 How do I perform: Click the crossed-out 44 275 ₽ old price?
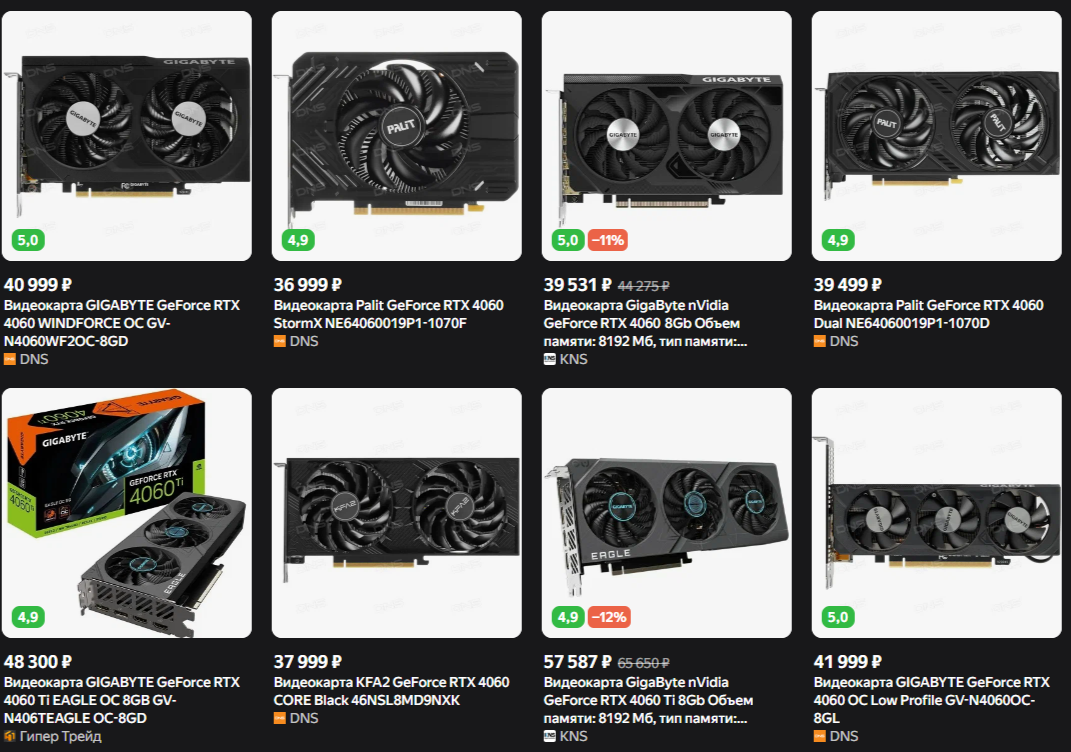(643, 286)
